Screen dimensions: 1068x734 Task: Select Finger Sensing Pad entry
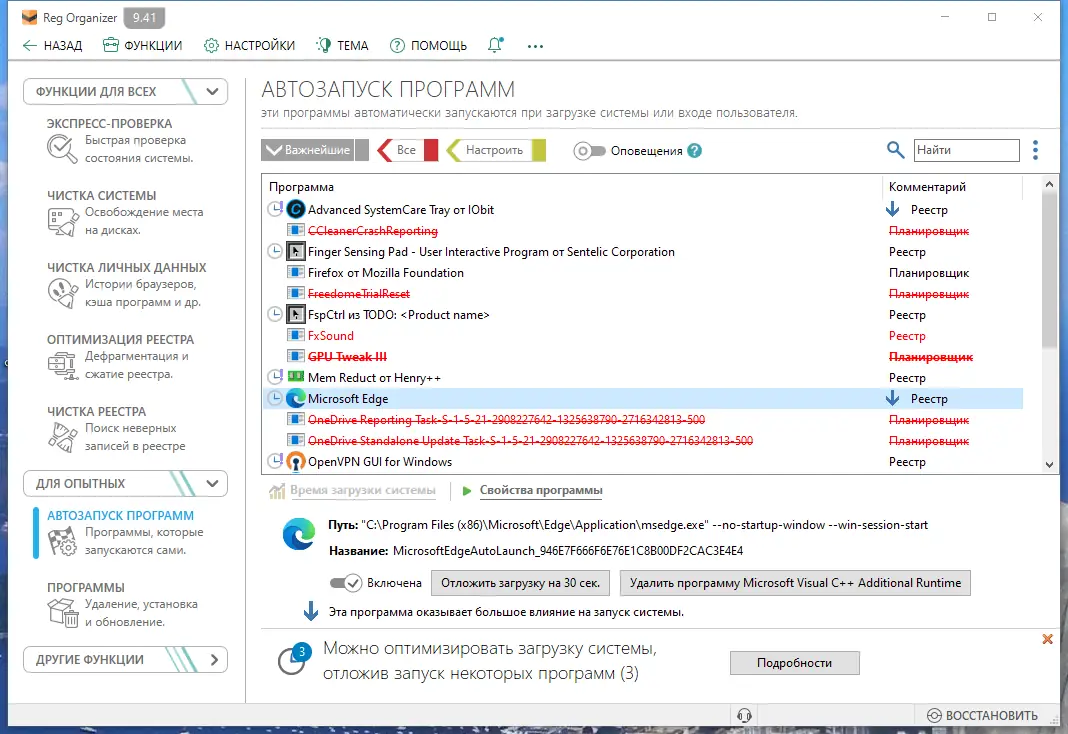(642, 252)
